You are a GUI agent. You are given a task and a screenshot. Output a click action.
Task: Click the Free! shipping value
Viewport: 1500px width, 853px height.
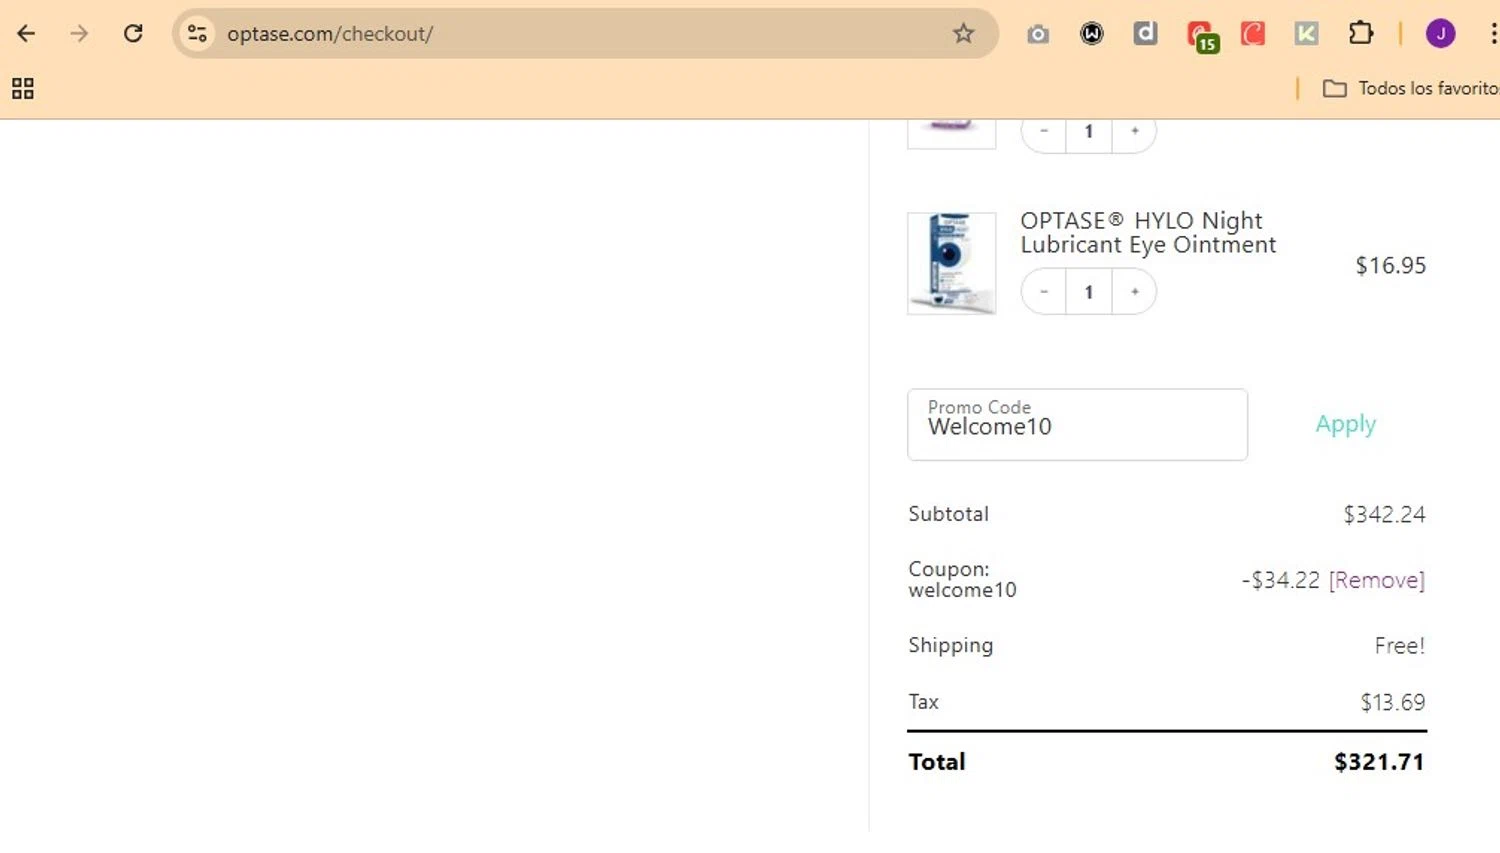point(1399,646)
